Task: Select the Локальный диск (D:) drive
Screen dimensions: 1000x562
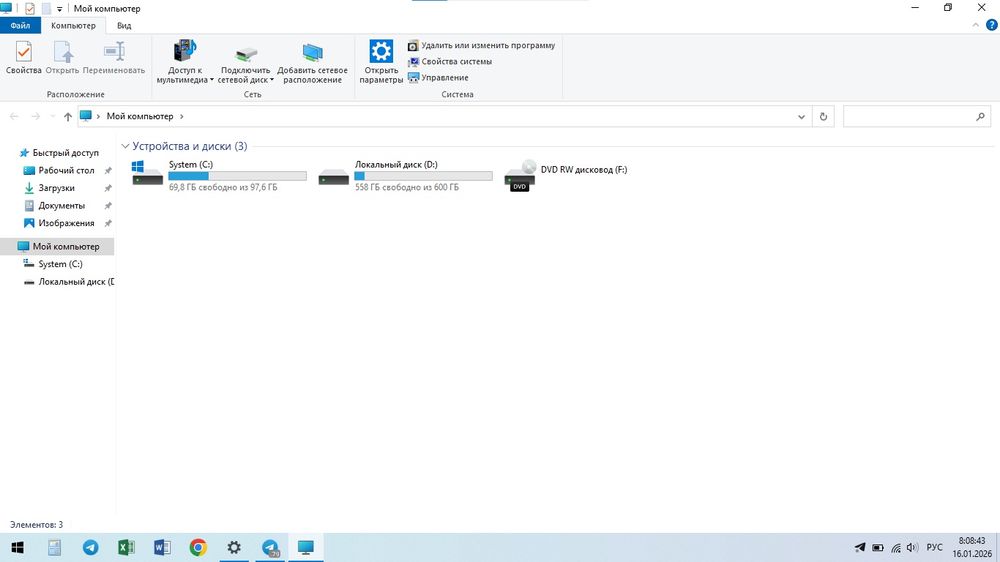Action: [x=405, y=174]
